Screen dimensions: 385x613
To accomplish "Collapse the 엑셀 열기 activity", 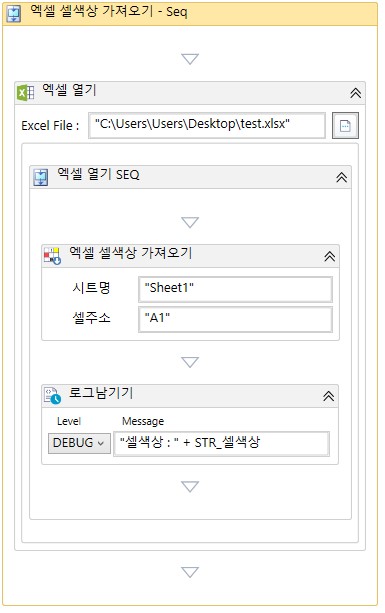I will [355, 93].
